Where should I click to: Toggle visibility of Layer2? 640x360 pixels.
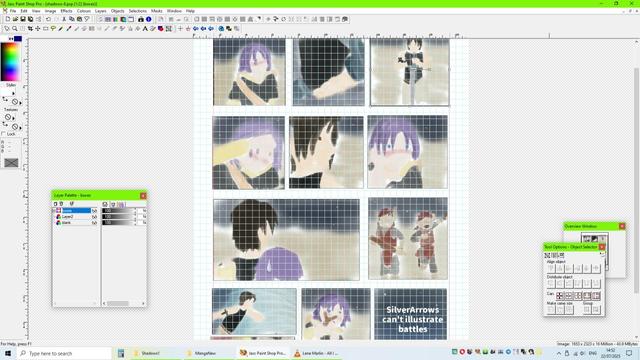click(x=94, y=217)
